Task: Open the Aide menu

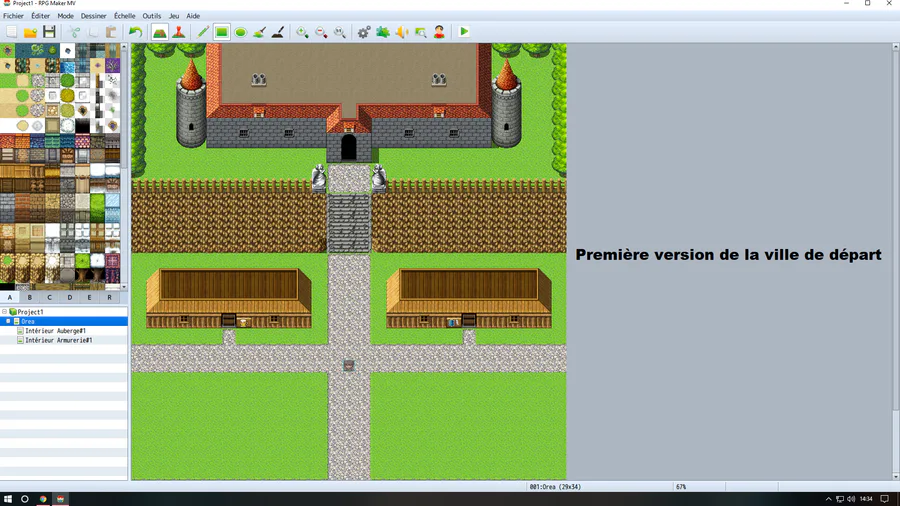Action: [x=193, y=16]
